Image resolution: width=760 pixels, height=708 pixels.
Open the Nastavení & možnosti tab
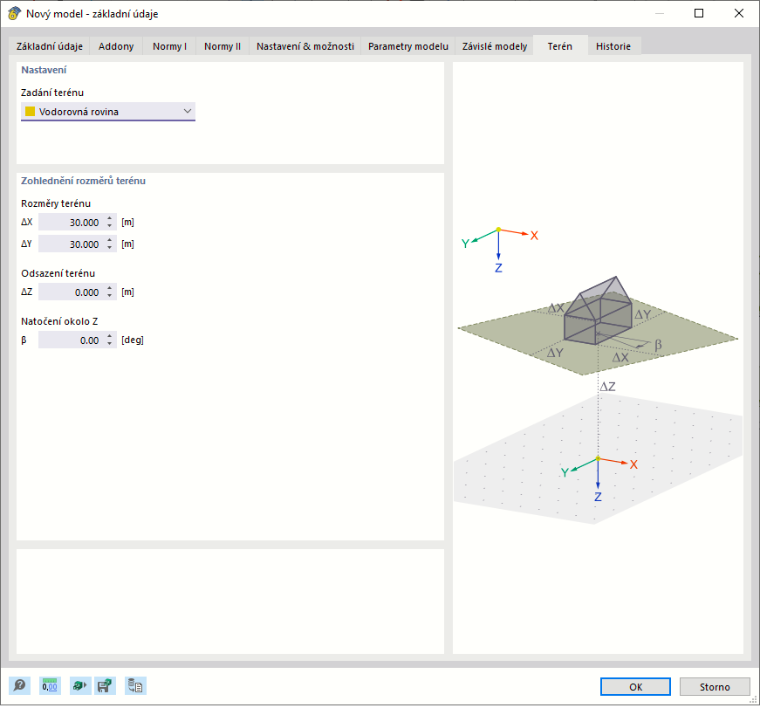coord(305,47)
